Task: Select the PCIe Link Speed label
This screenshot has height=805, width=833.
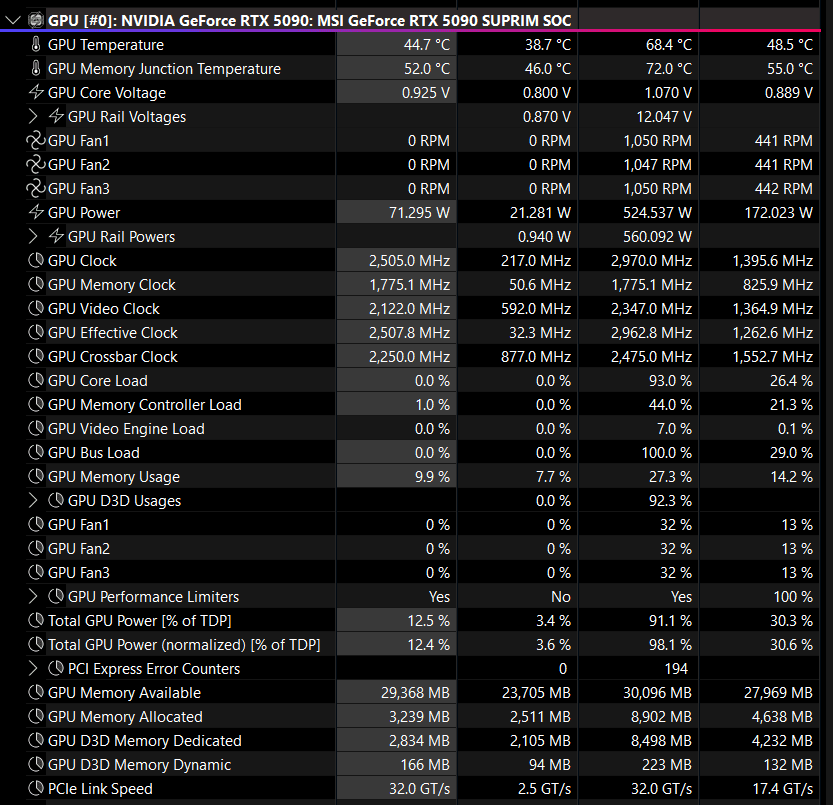Action: (x=100, y=789)
